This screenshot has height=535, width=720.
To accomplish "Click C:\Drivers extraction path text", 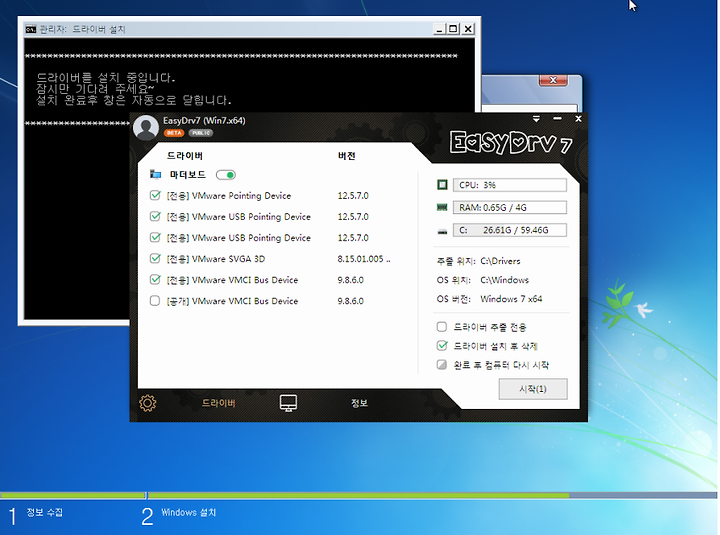I will [500, 261].
